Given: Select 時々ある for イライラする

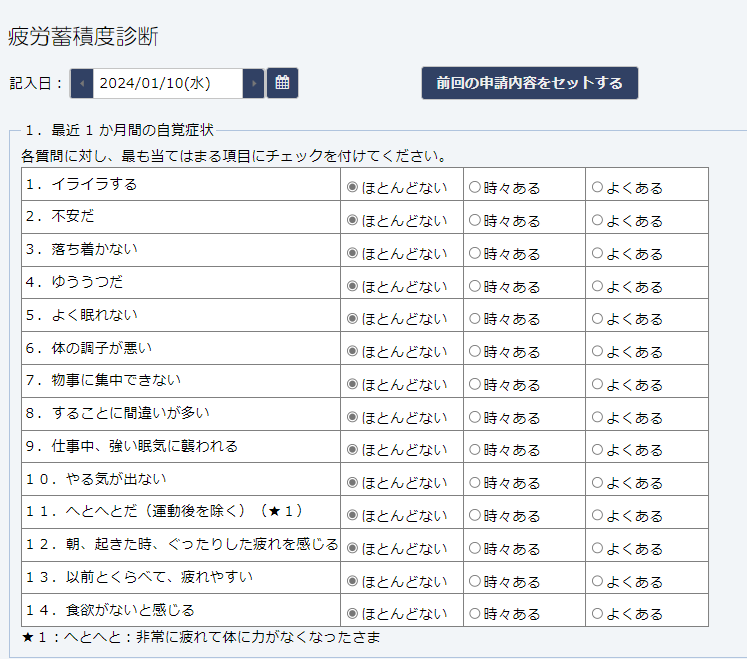Looking at the screenshot, I should [475, 187].
